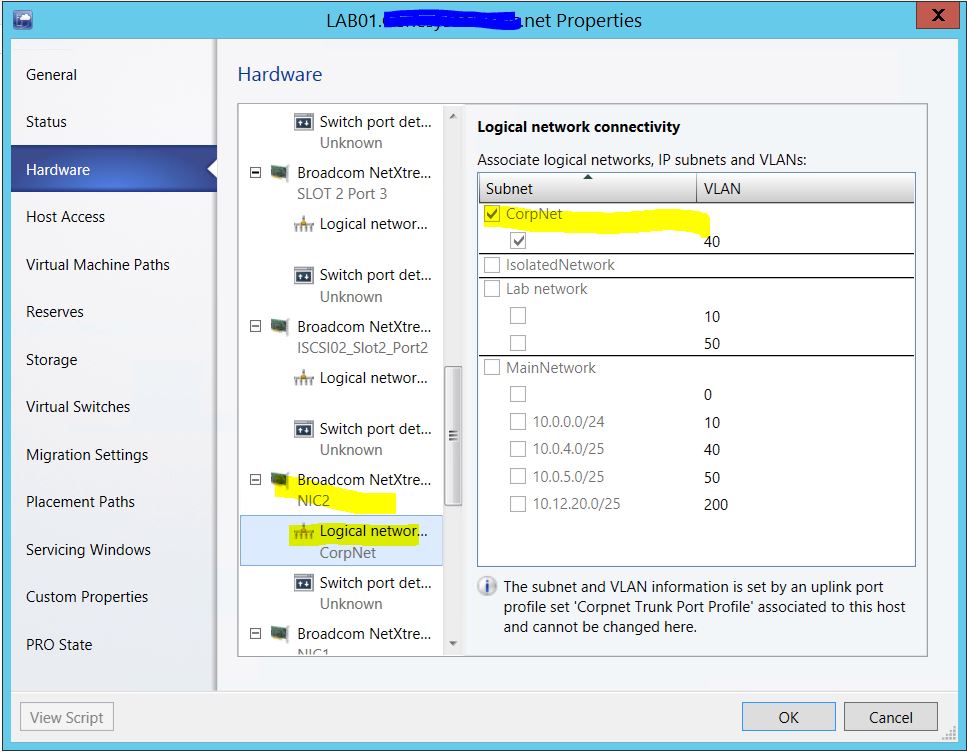Click the hardware tree scrollbar thumb
This screenshot has height=752, width=967.
453,435
